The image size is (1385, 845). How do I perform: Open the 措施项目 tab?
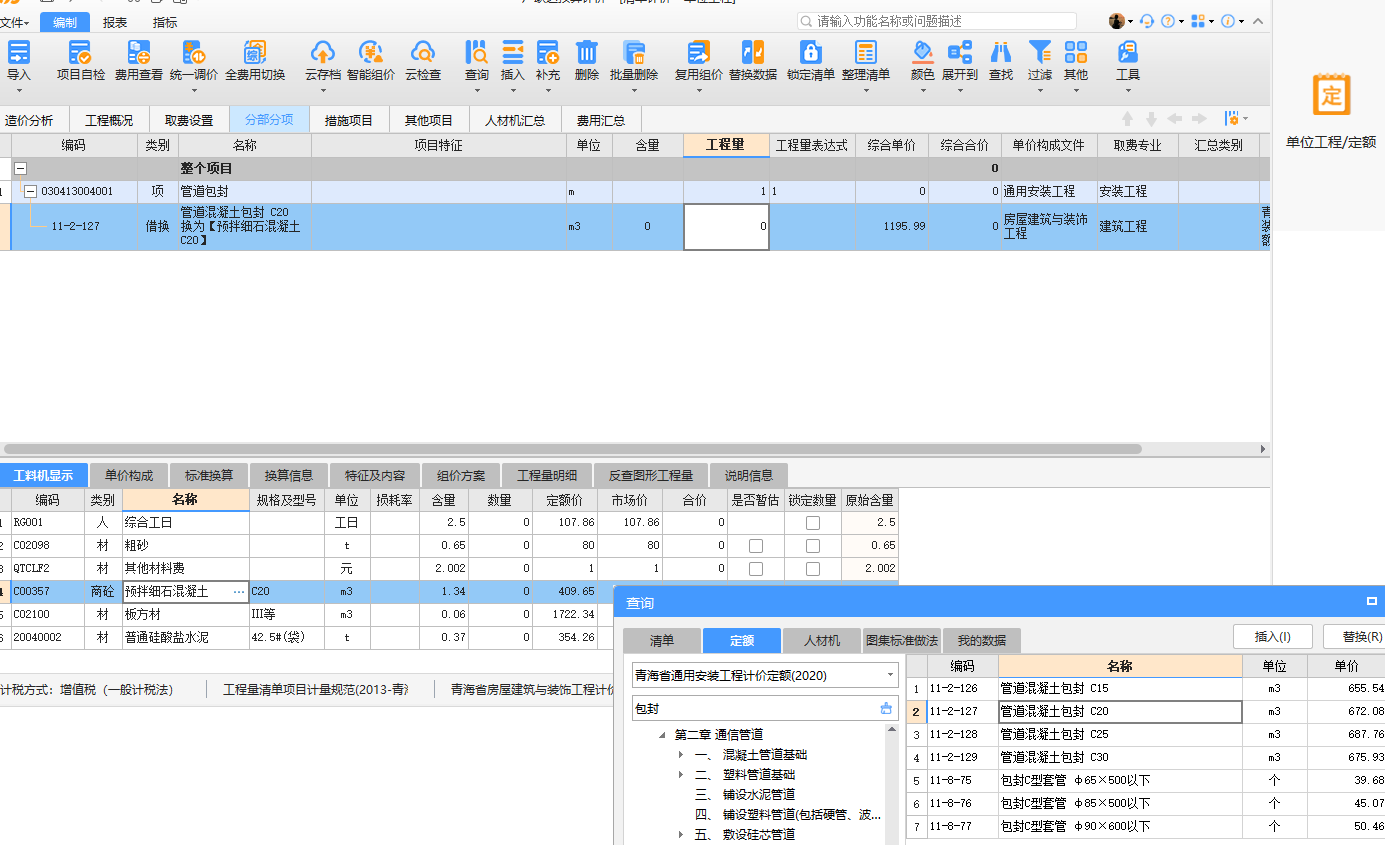349,120
